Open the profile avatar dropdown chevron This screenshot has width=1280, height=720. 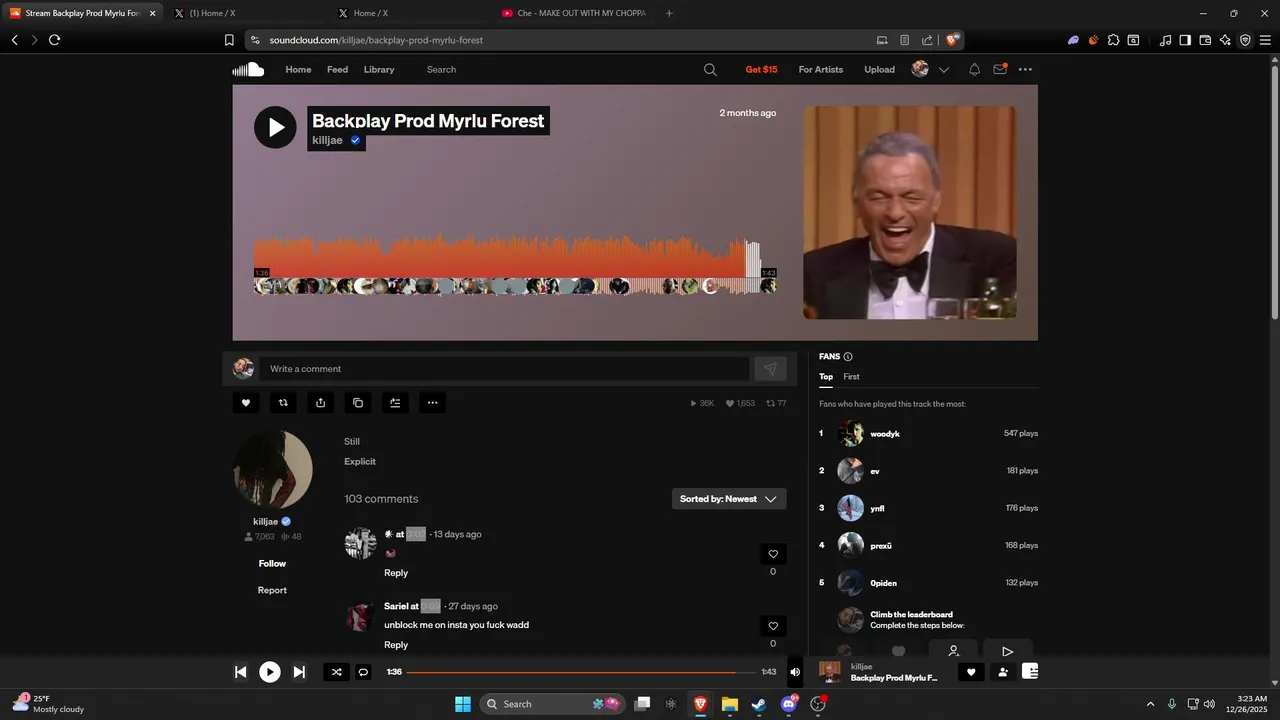pos(943,70)
